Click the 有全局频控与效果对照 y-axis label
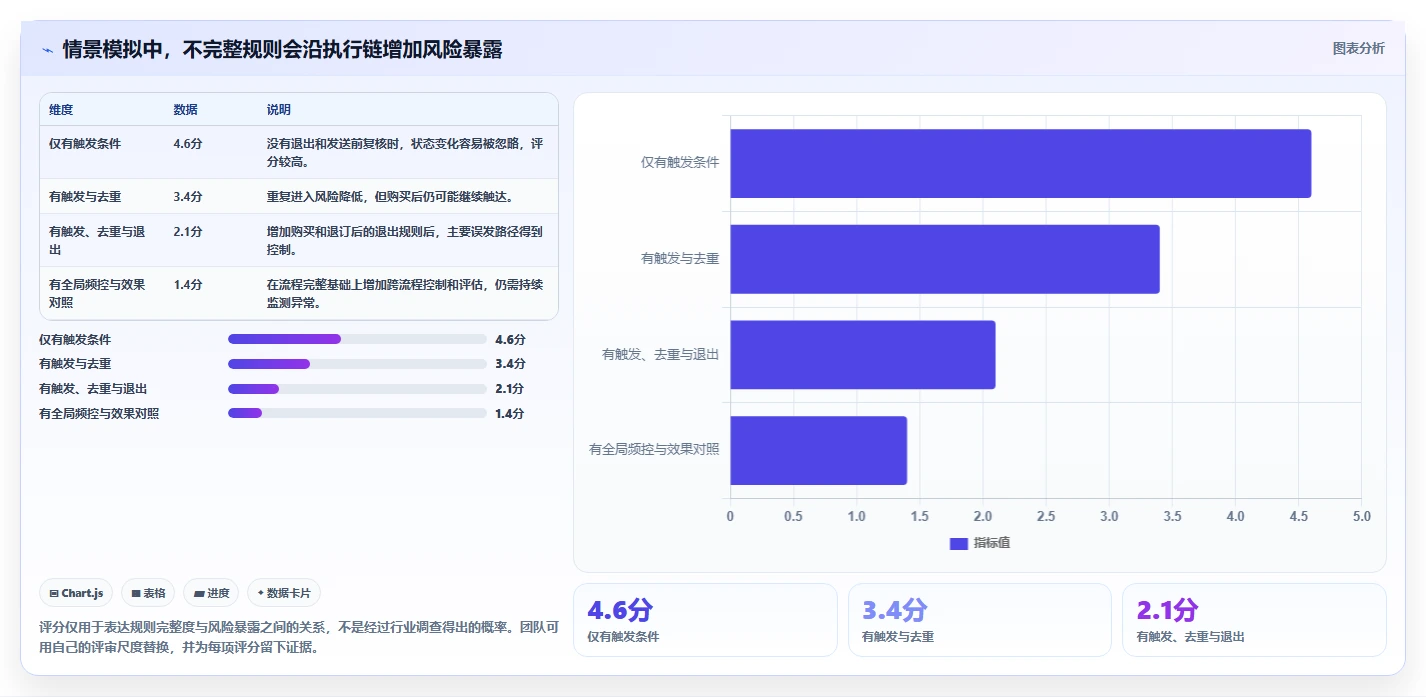1426x697 pixels. tap(654, 450)
